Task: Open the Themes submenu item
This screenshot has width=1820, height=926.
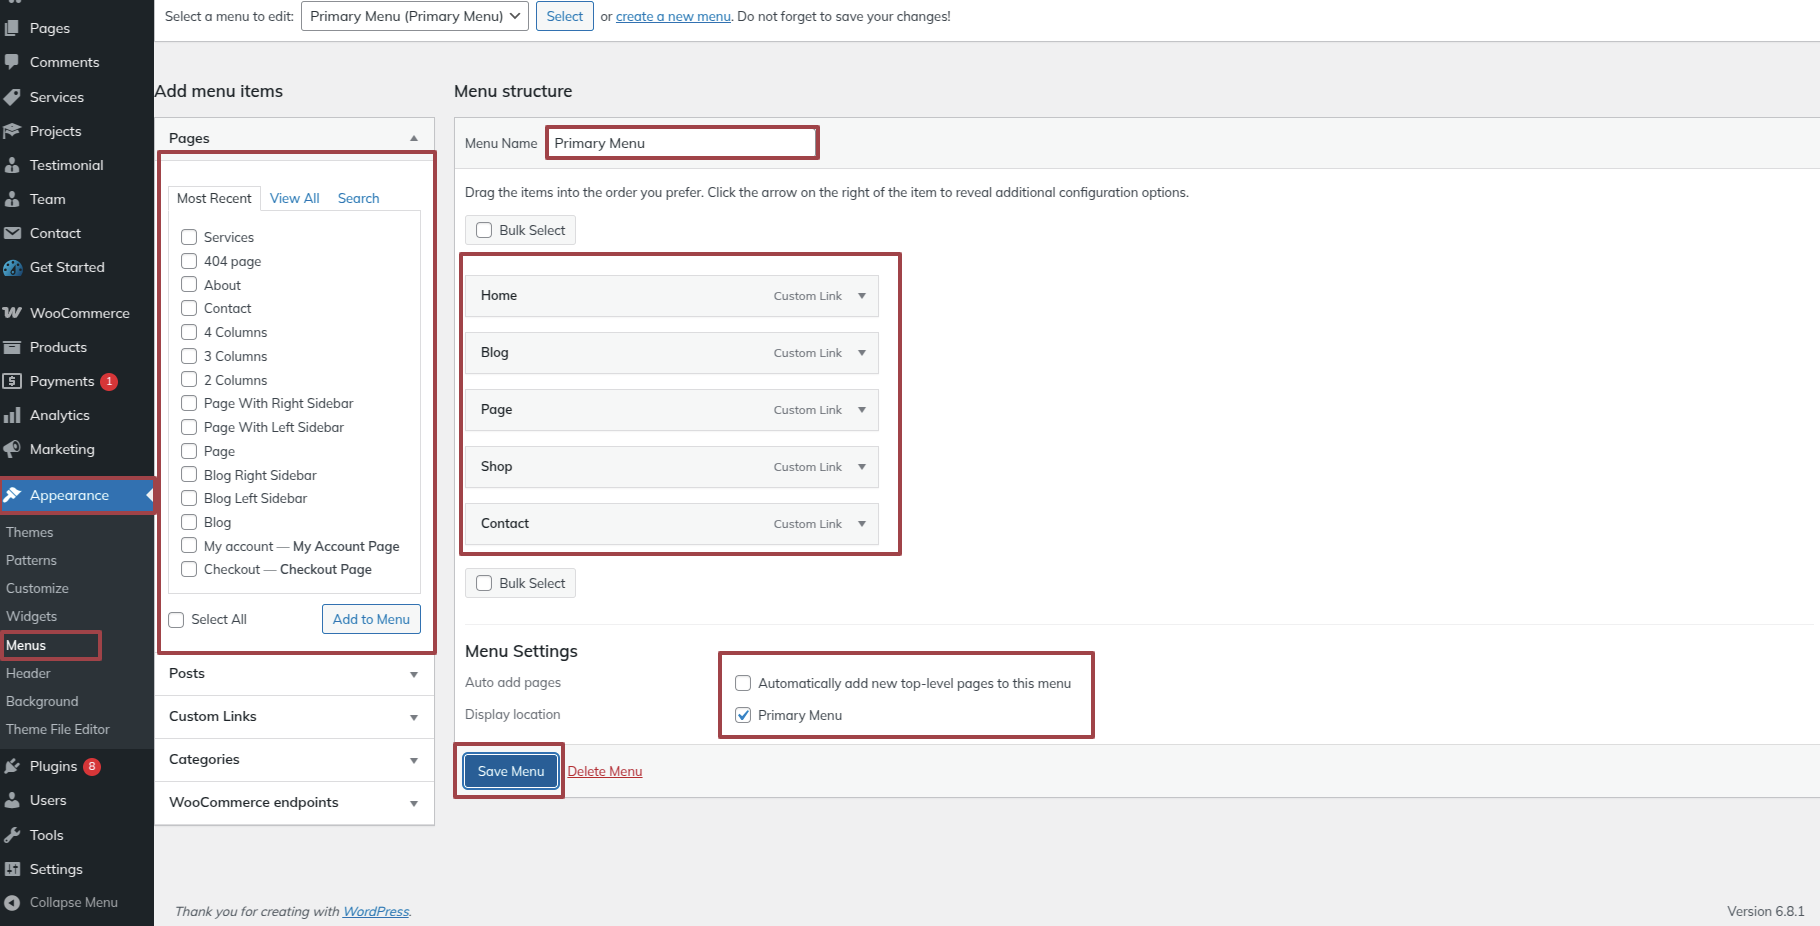Action: pos(30,532)
